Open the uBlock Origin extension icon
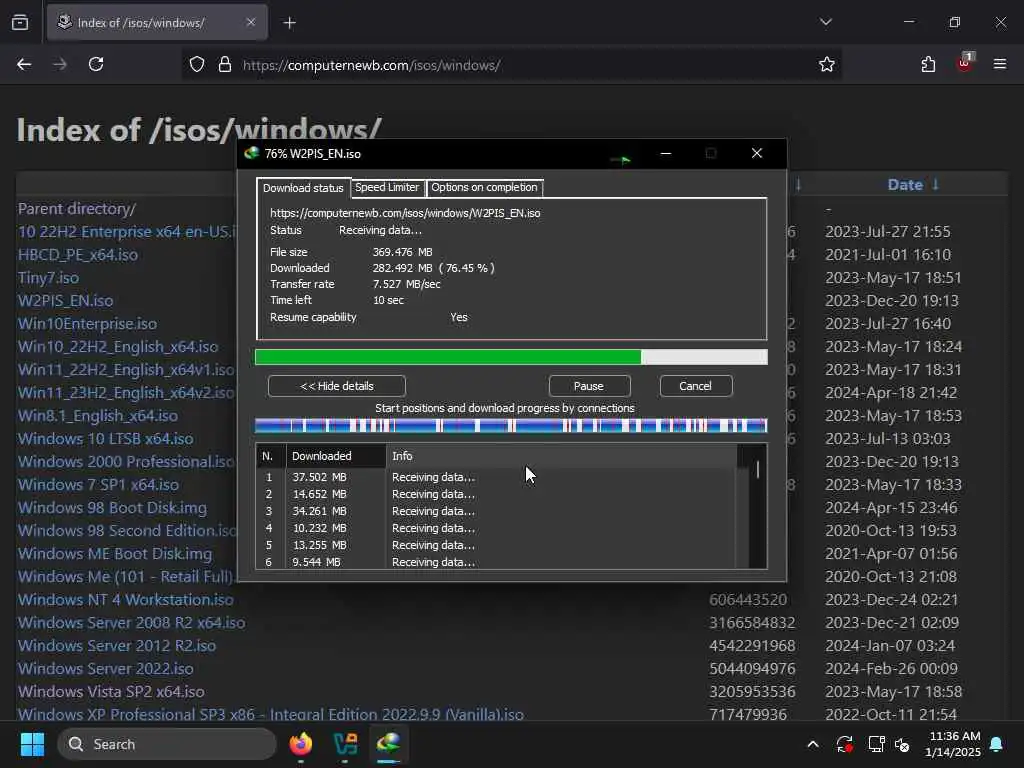The height and width of the screenshot is (768, 1024). pos(965,63)
